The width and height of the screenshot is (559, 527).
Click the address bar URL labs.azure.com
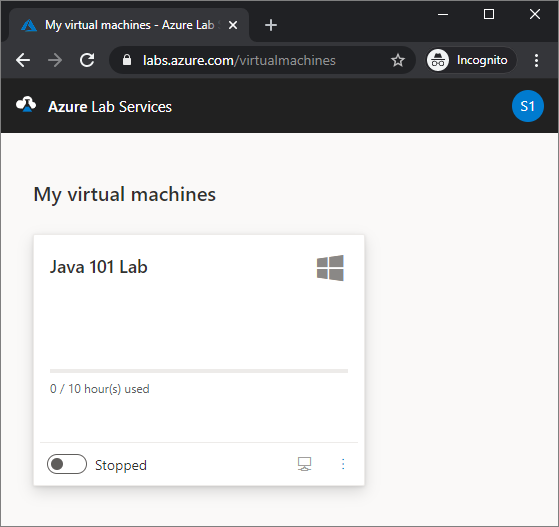[239, 60]
